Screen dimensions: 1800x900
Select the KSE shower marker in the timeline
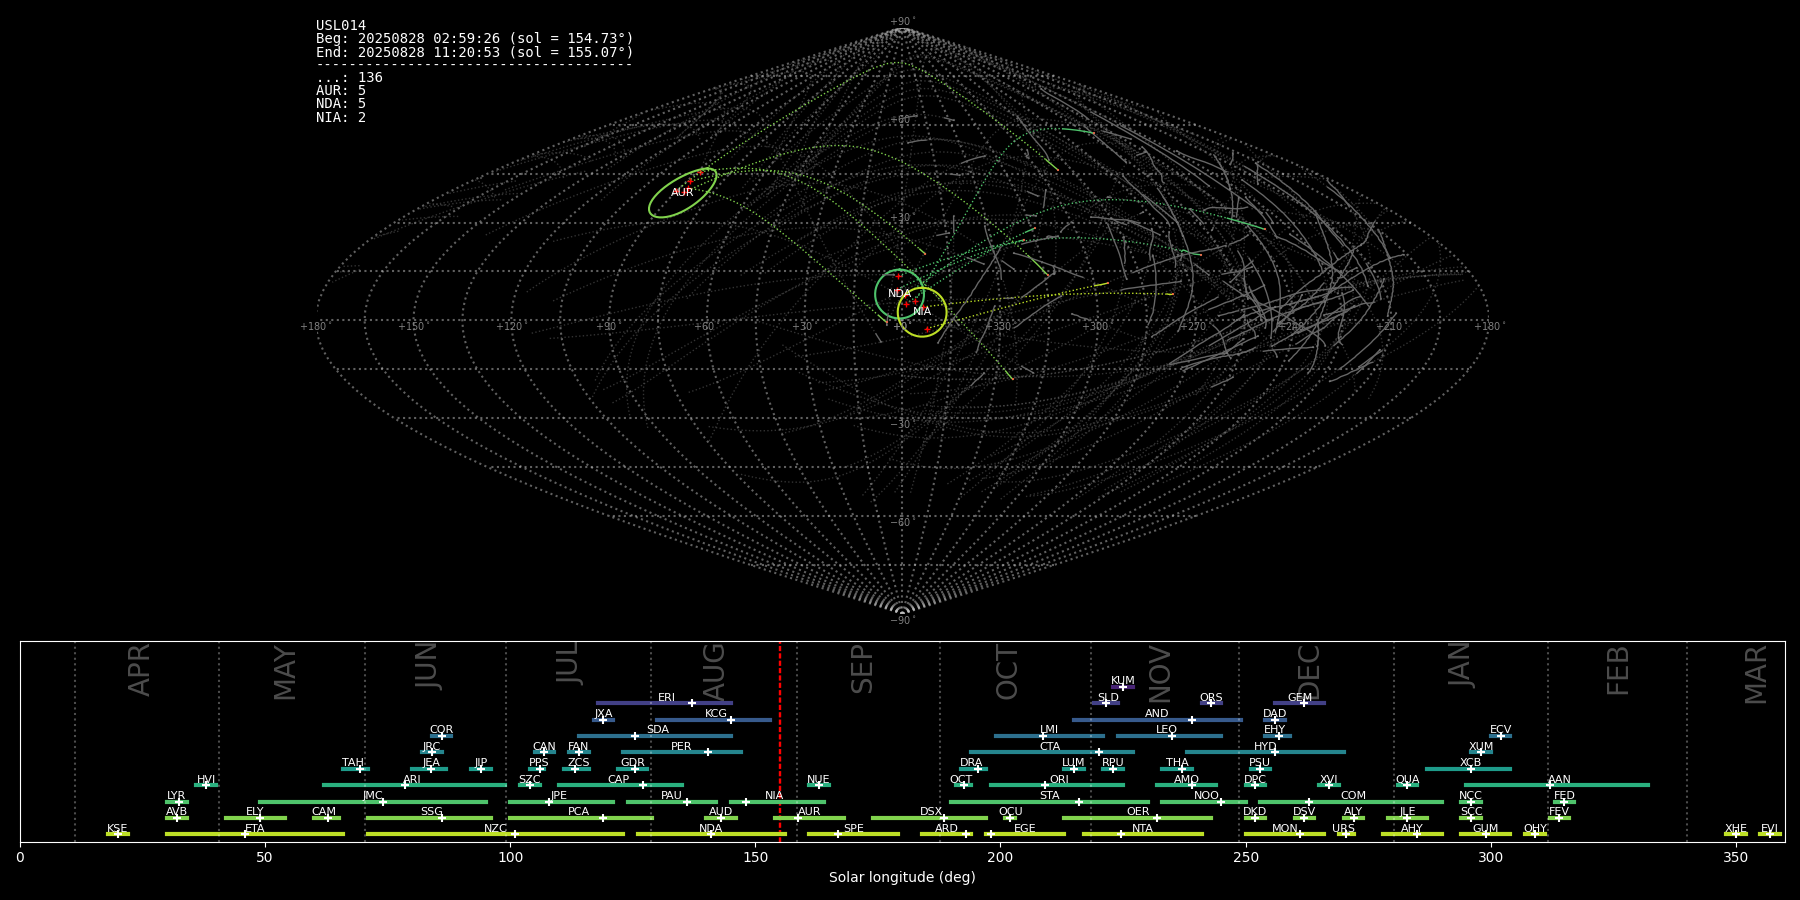pyautogui.click(x=118, y=834)
